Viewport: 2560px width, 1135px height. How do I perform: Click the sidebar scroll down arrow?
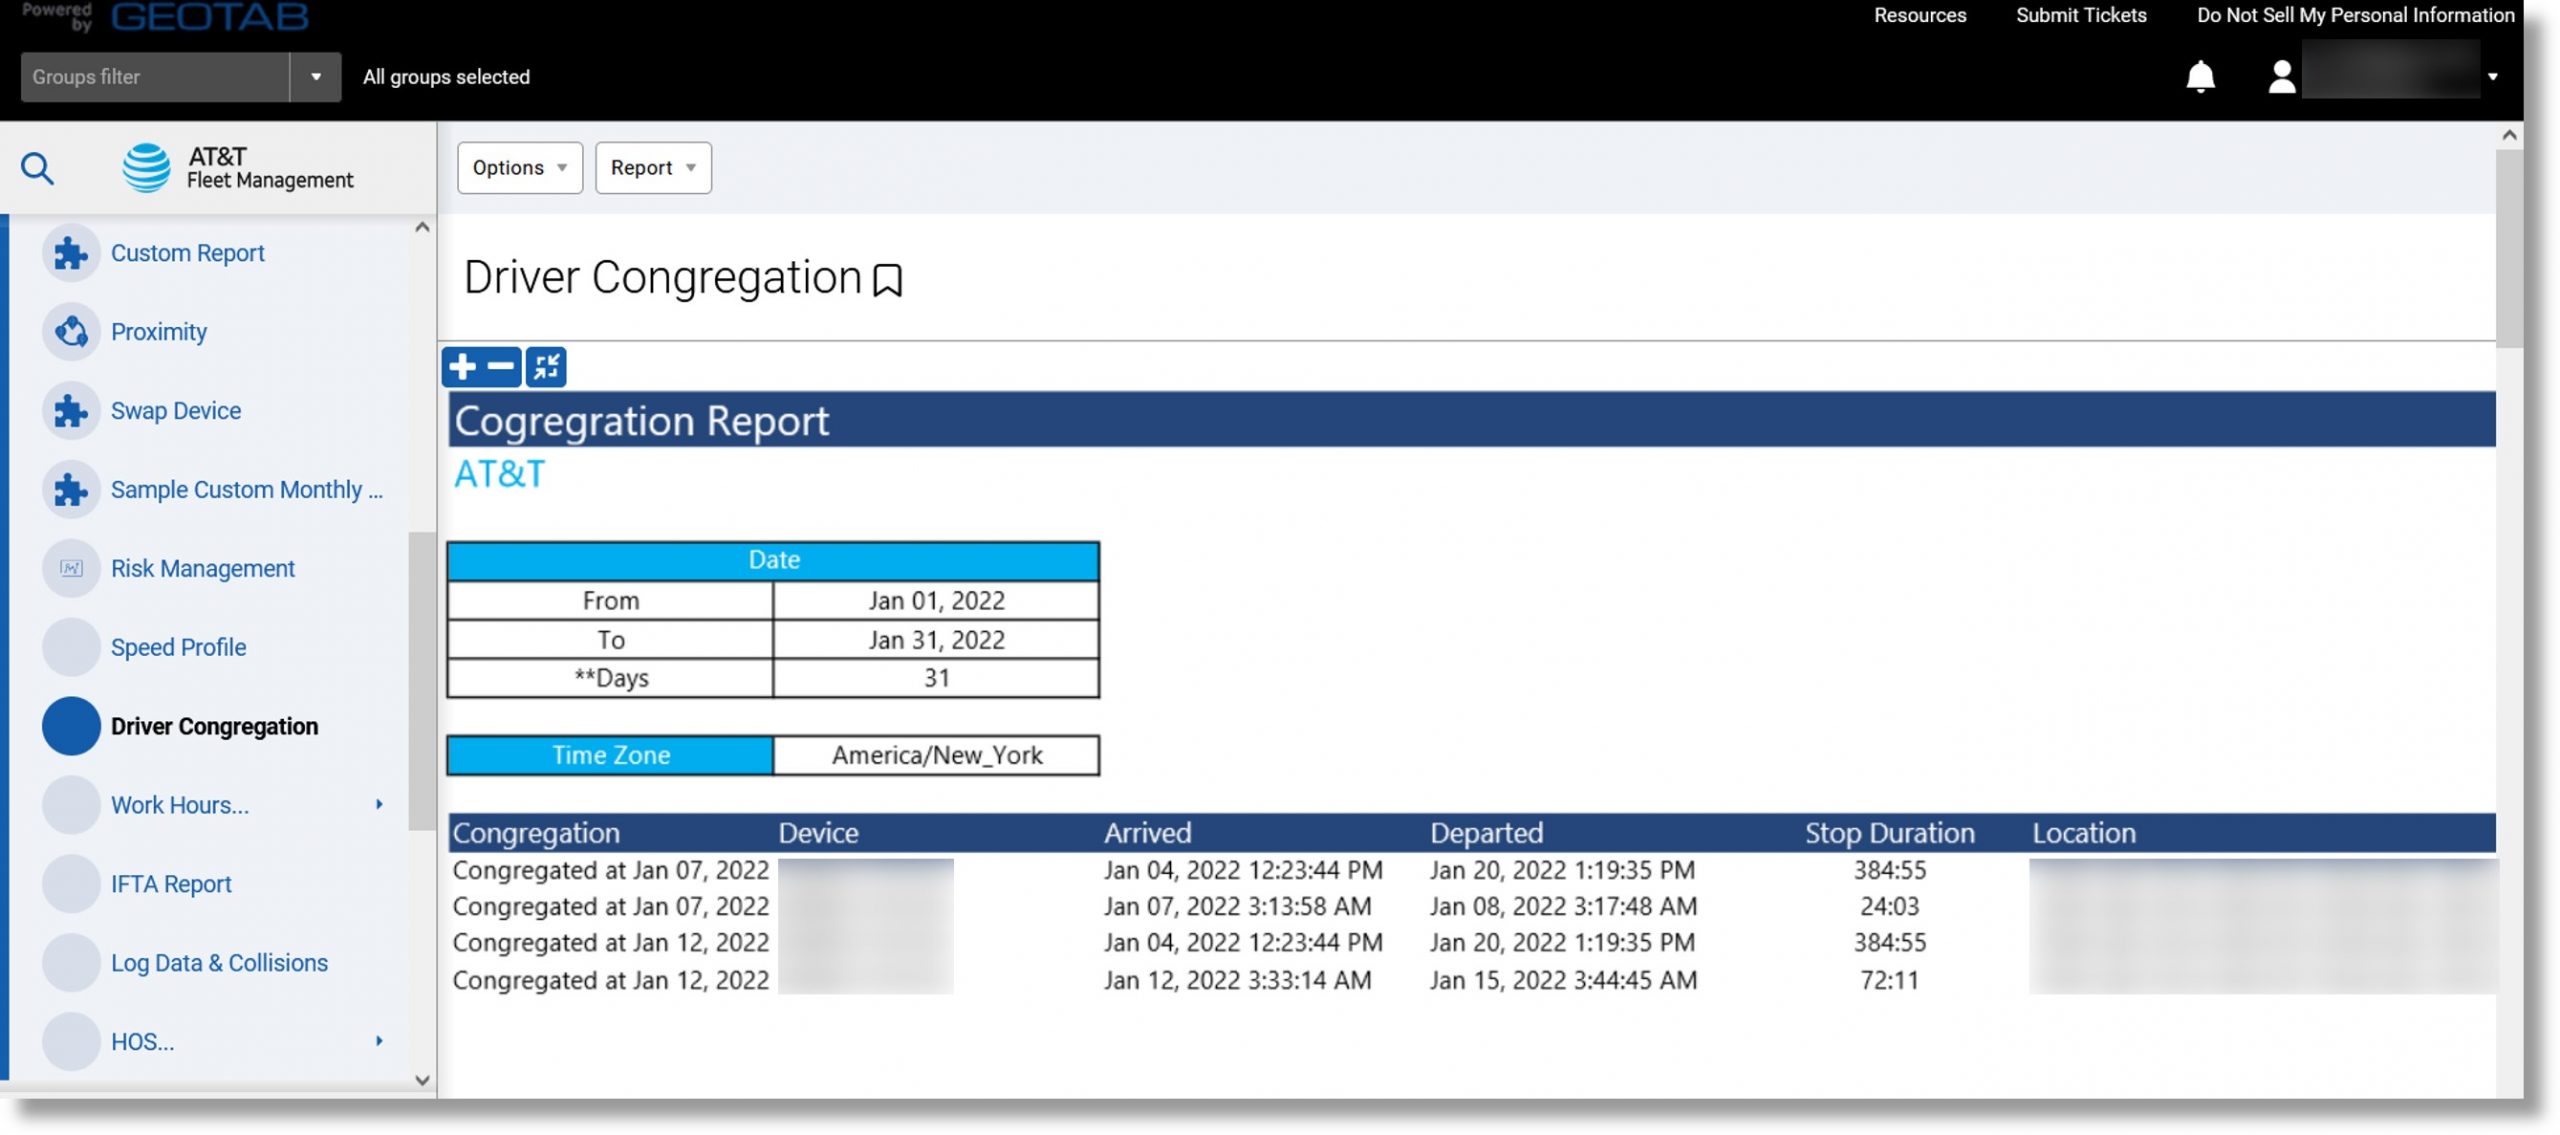pyautogui.click(x=422, y=1081)
